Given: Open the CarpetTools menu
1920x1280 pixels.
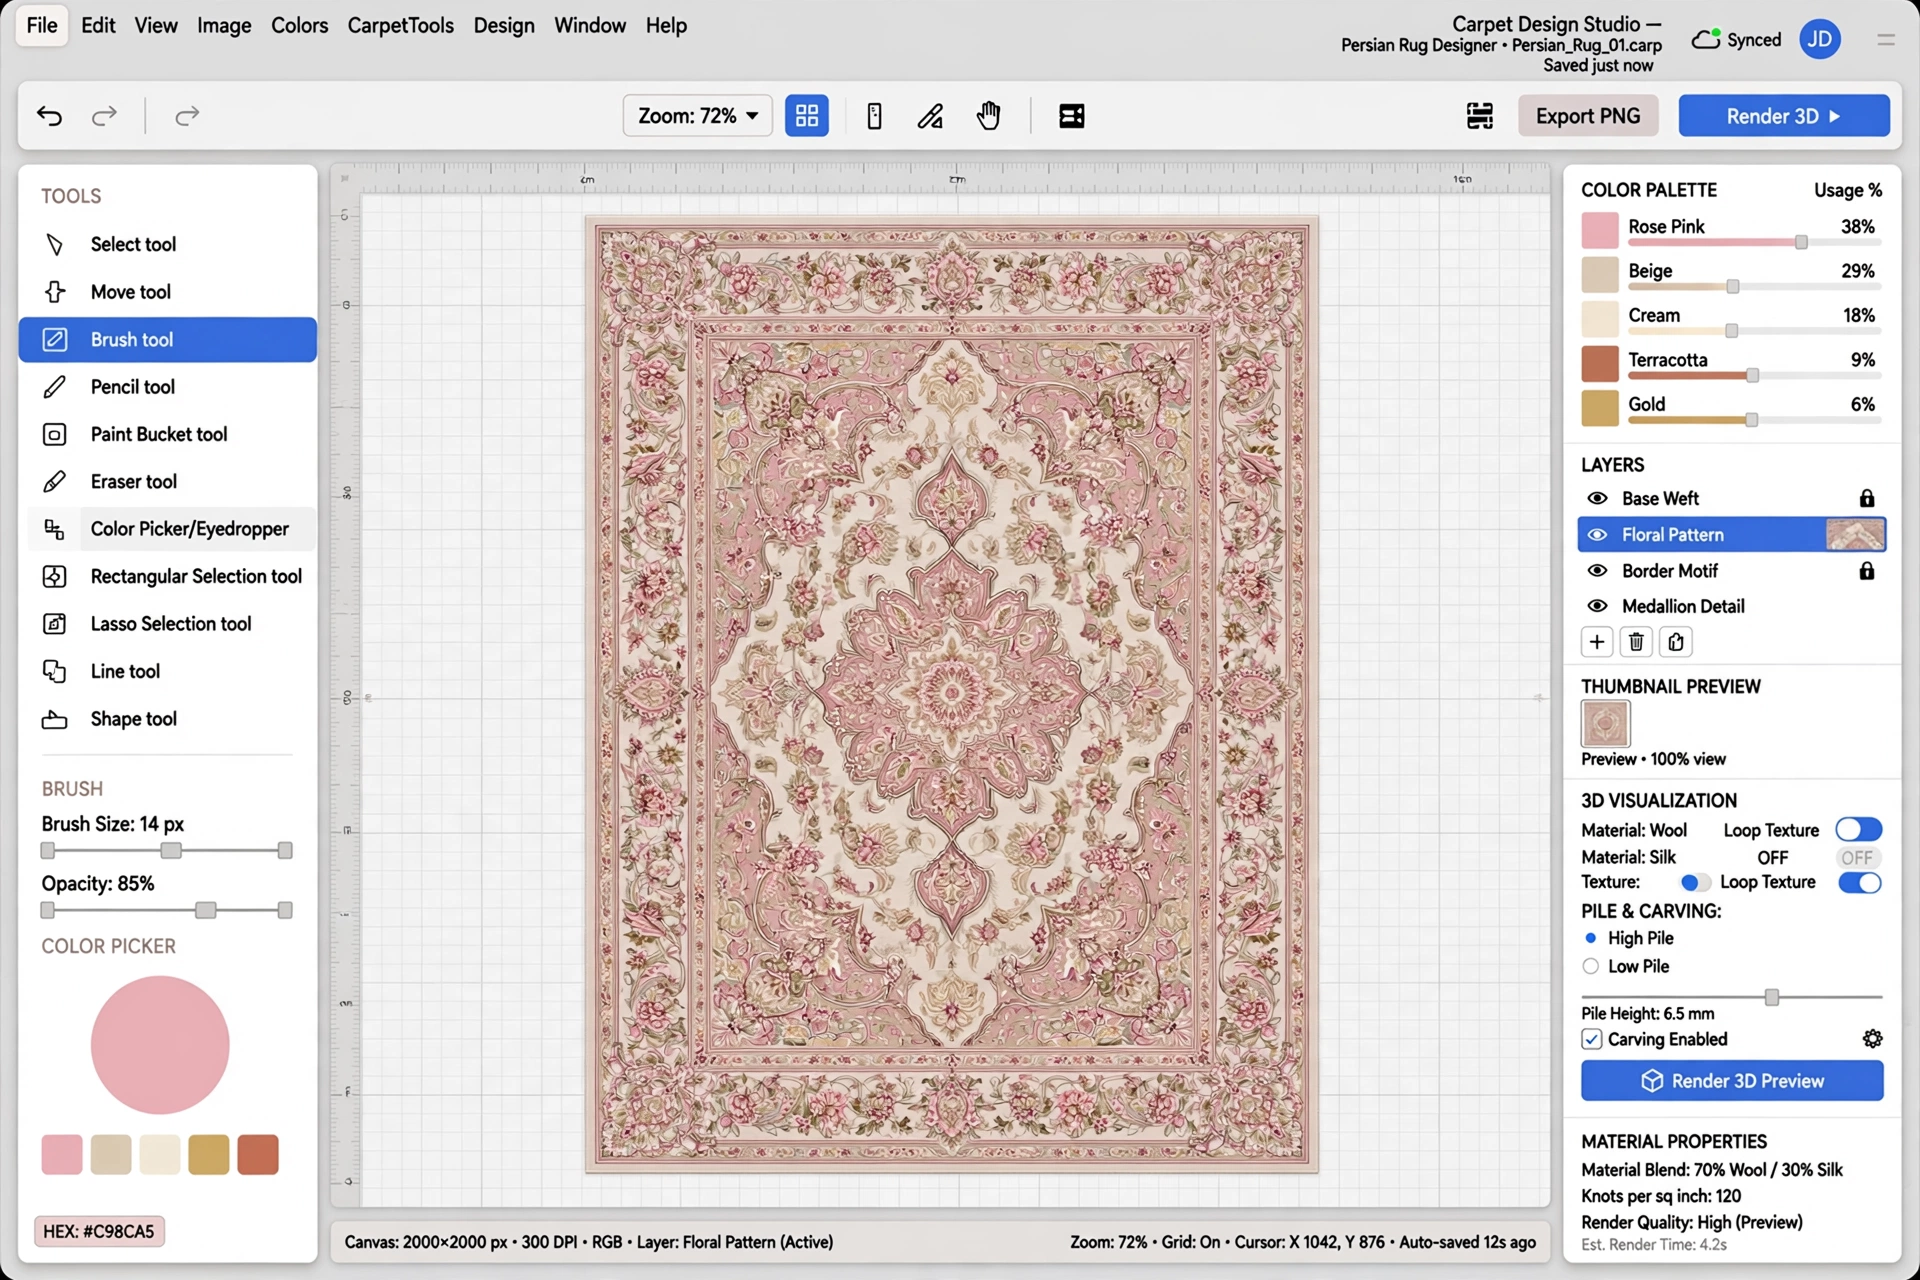Looking at the screenshot, I should pos(400,25).
